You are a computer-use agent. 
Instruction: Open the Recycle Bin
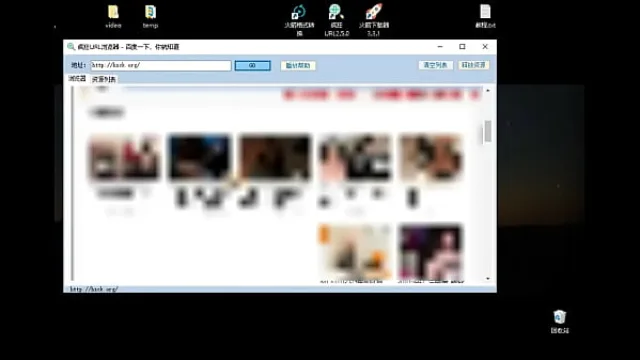tap(560, 322)
